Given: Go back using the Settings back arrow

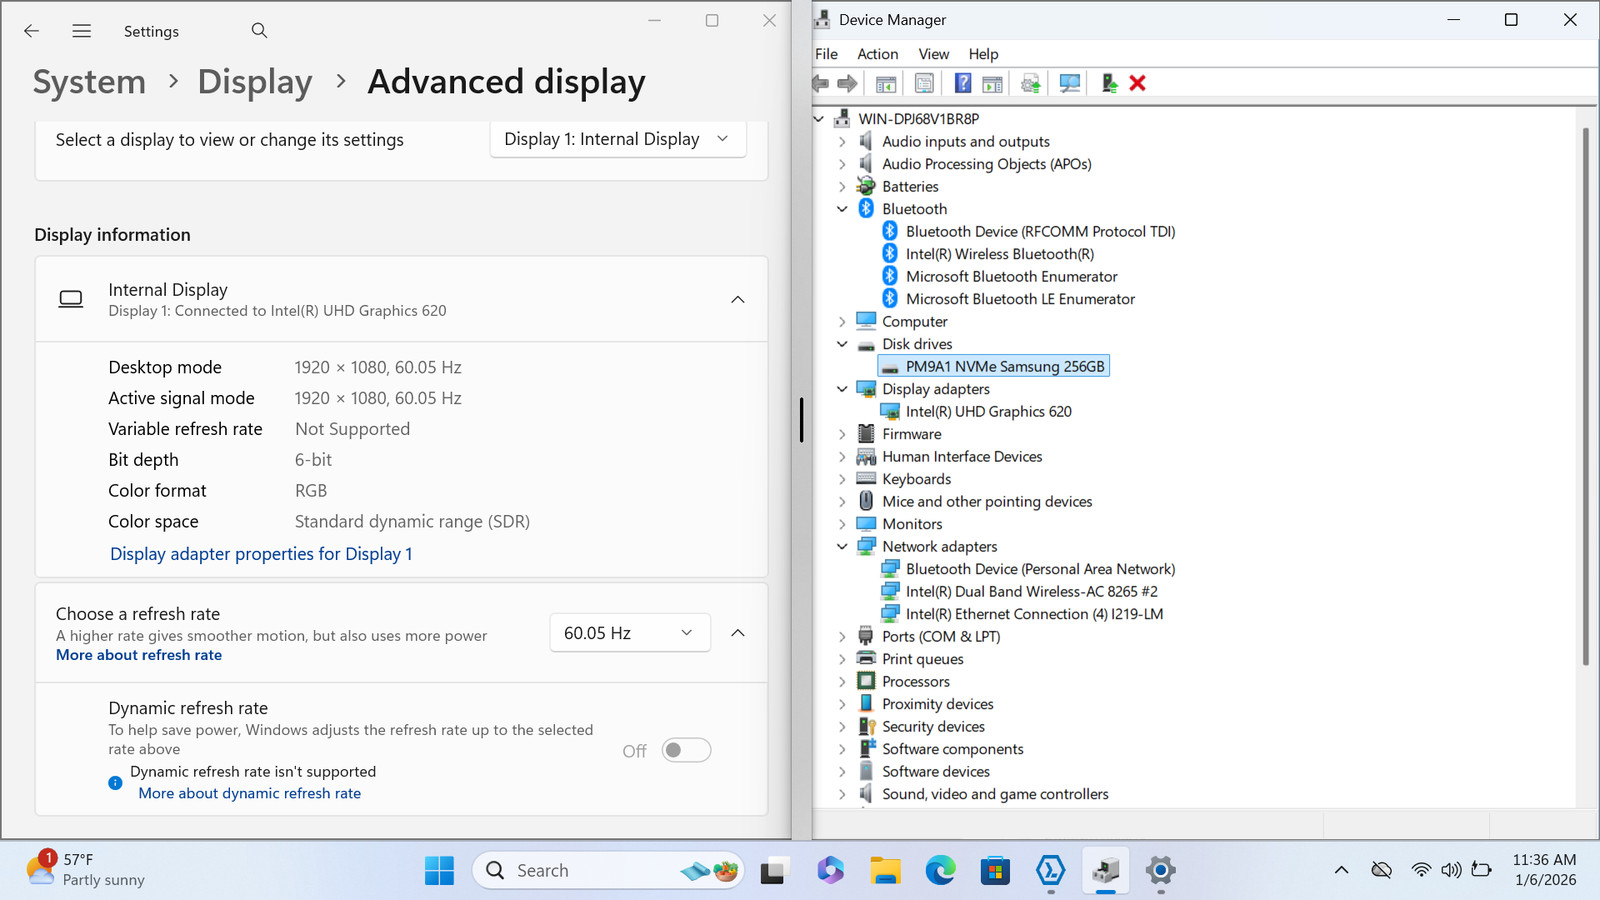Looking at the screenshot, I should (x=32, y=31).
